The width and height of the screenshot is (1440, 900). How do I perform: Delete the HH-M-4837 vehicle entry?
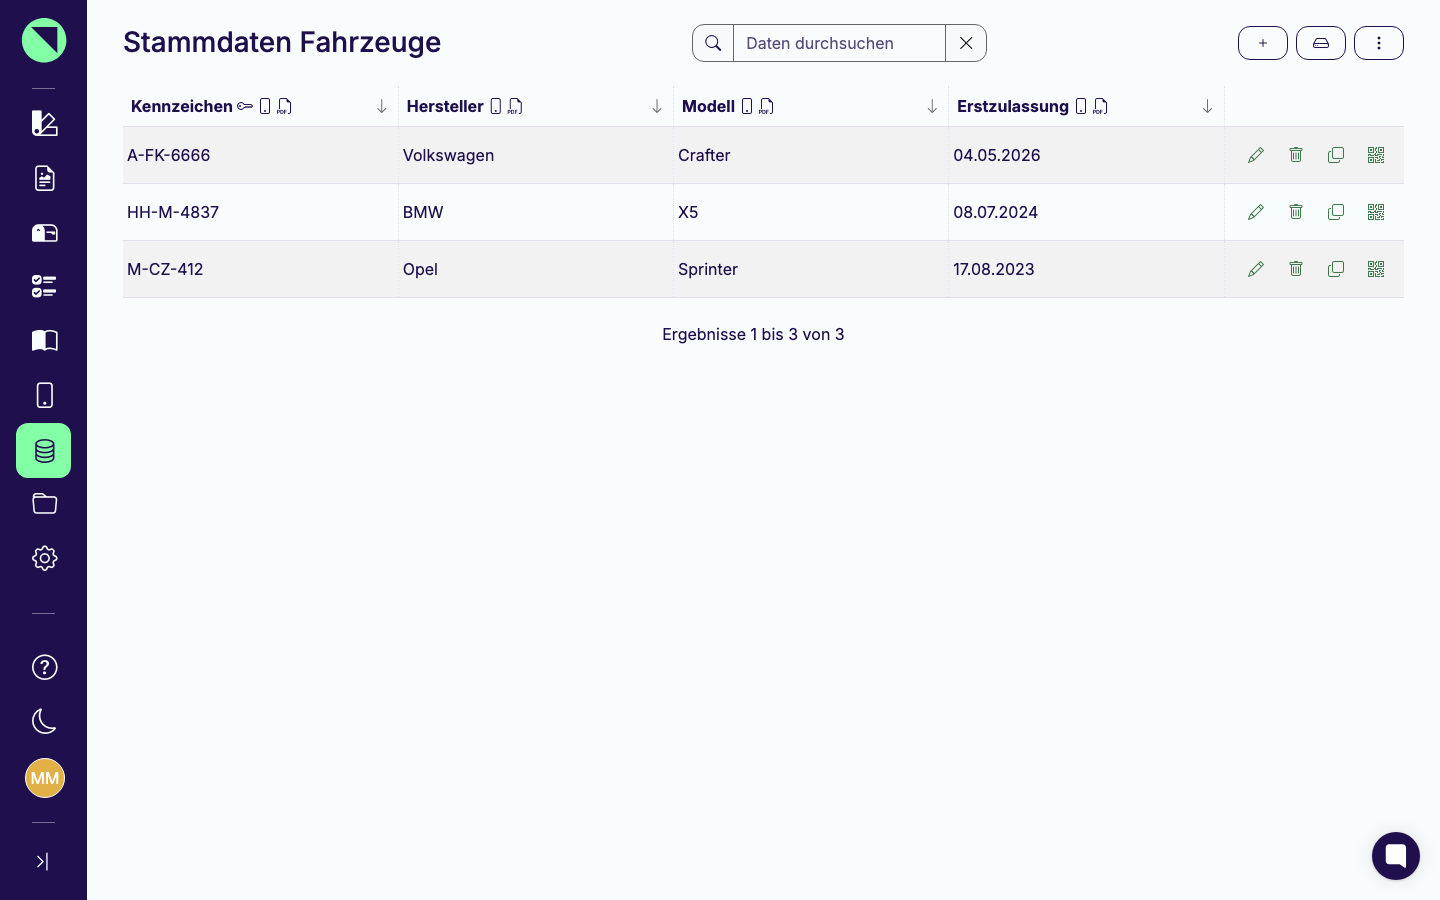point(1296,212)
